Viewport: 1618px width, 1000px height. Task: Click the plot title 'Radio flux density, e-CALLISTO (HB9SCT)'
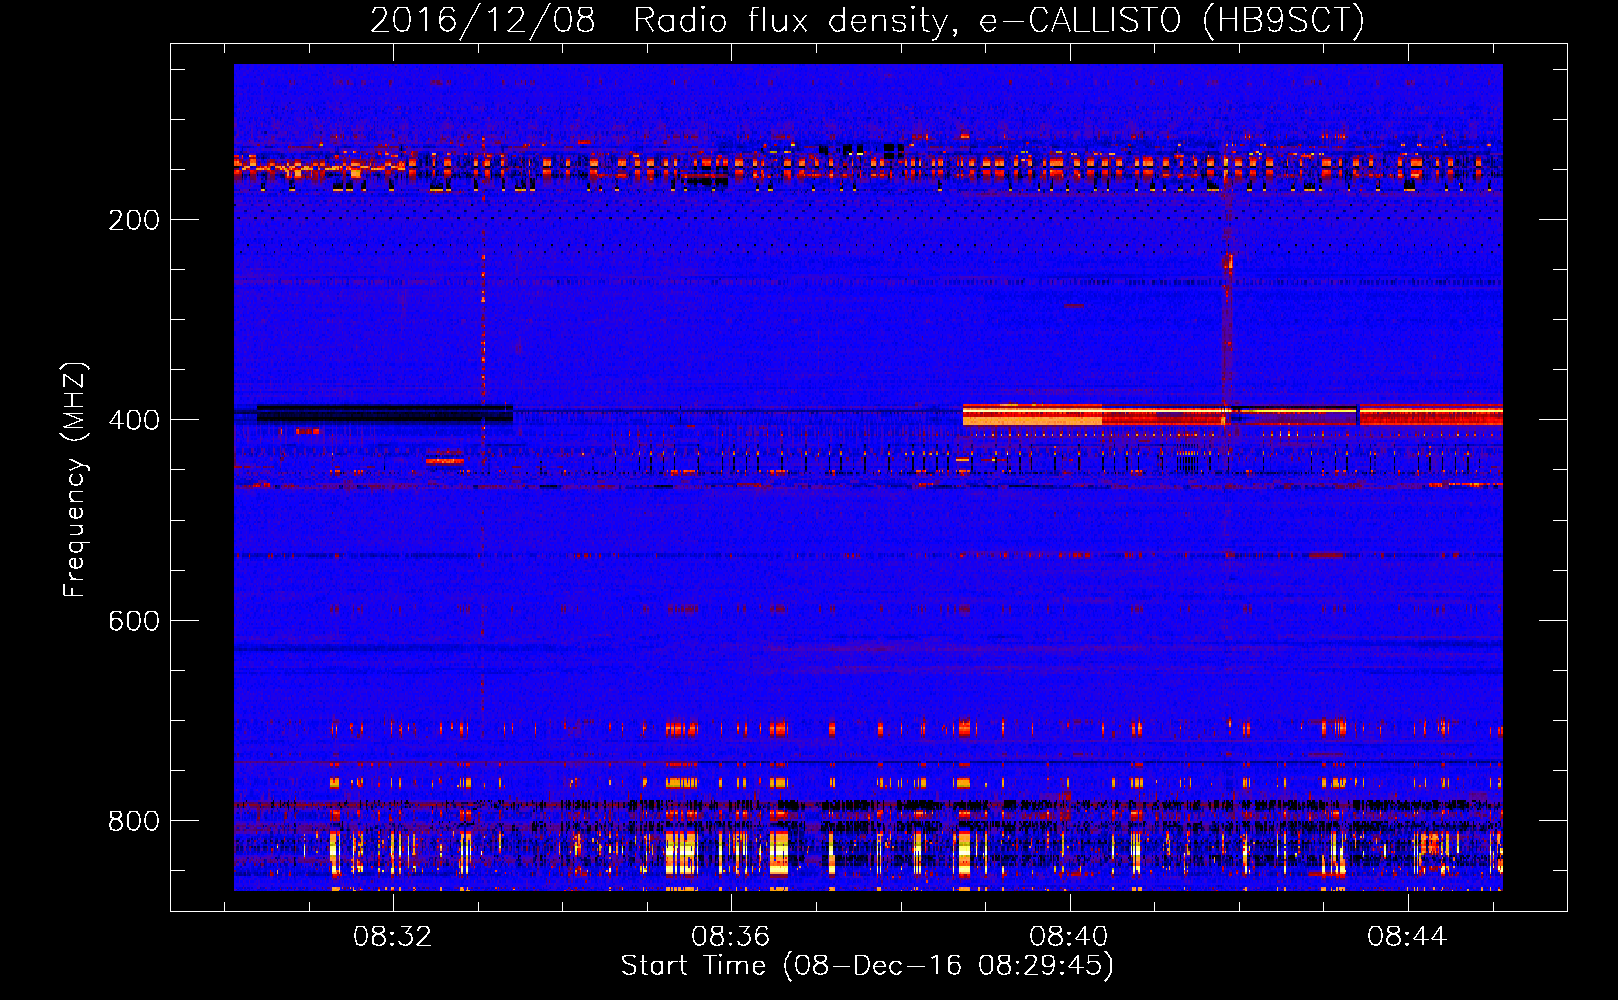click(x=999, y=21)
